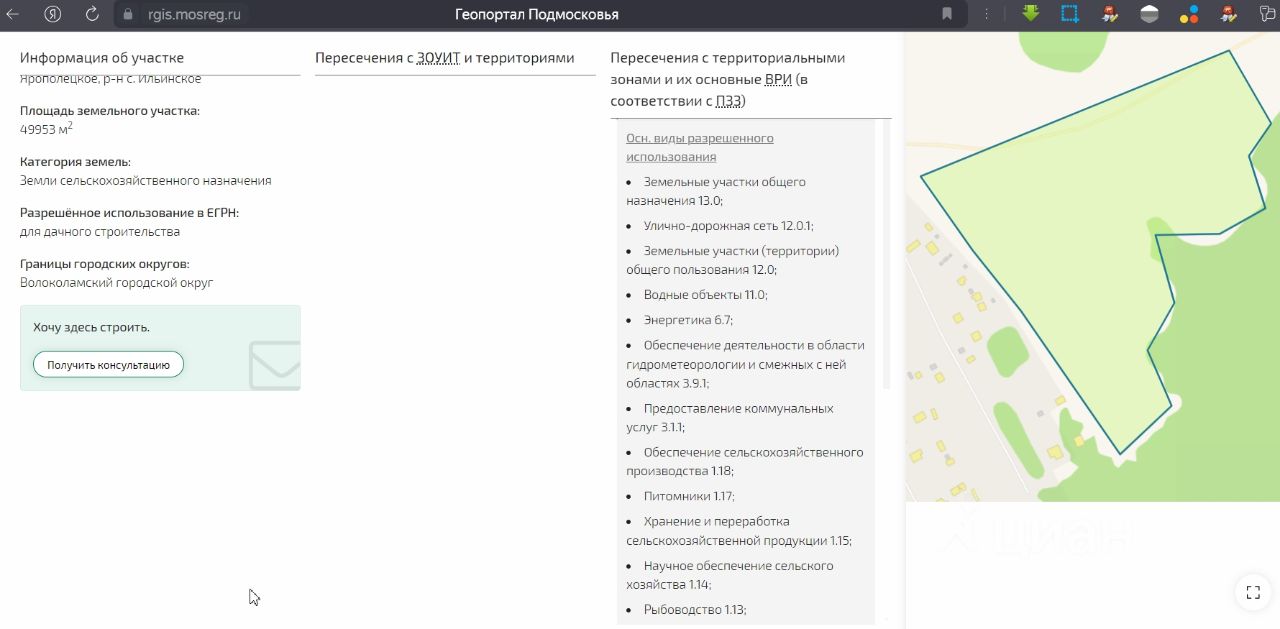Click the area value 49953 м²

click(x=46, y=129)
